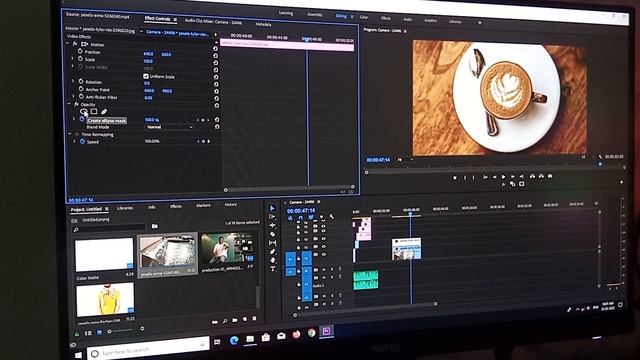Toggle Snap magnet in timeline
Screen dimensions: 640x360
tap(301, 218)
